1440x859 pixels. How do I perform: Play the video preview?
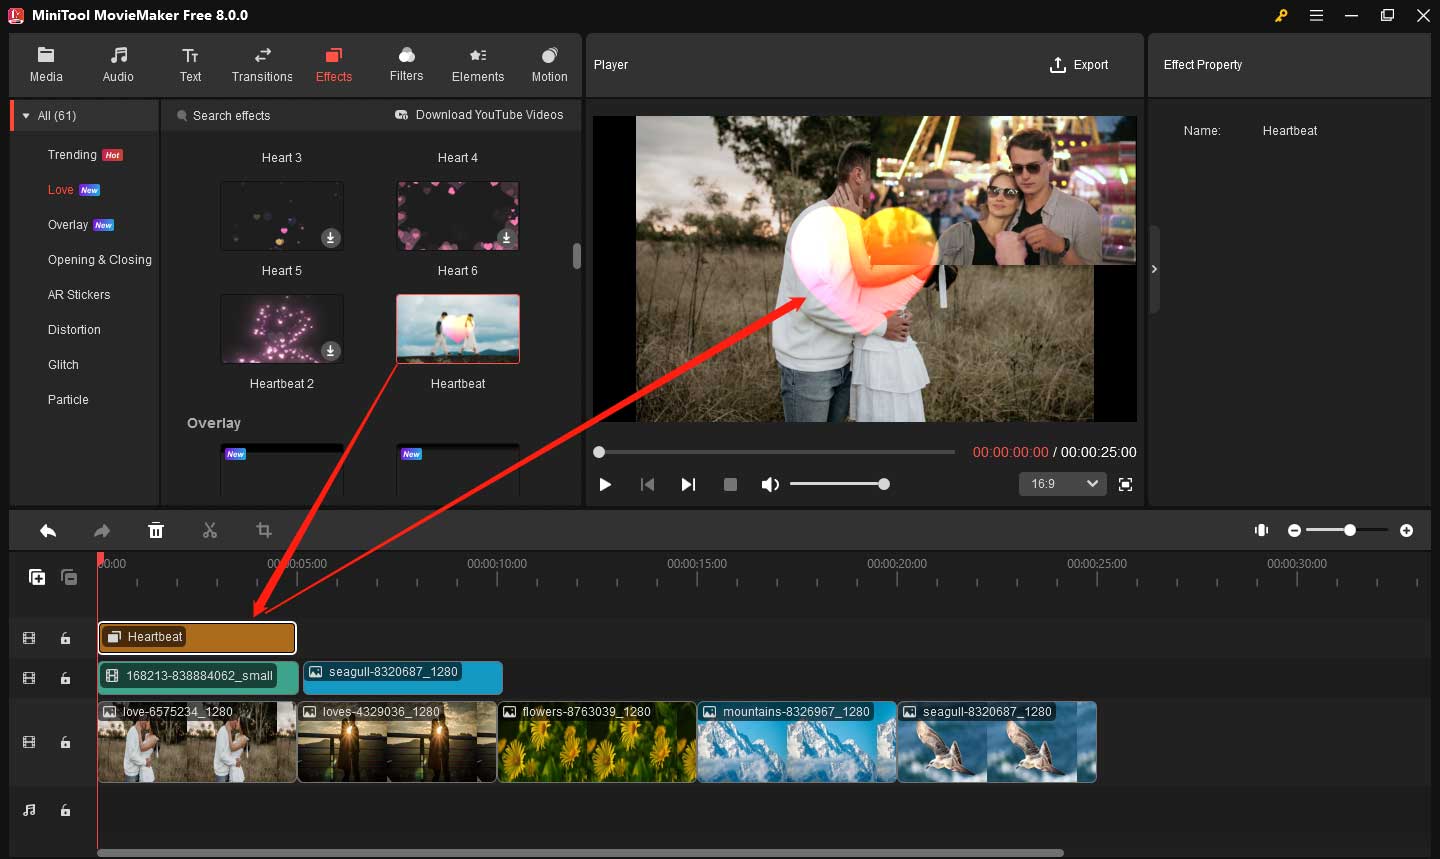click(605, 484)
